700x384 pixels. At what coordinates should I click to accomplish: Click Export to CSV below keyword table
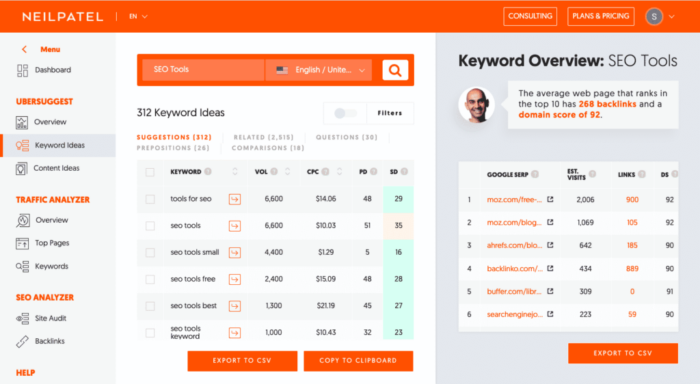click(242, 361)
